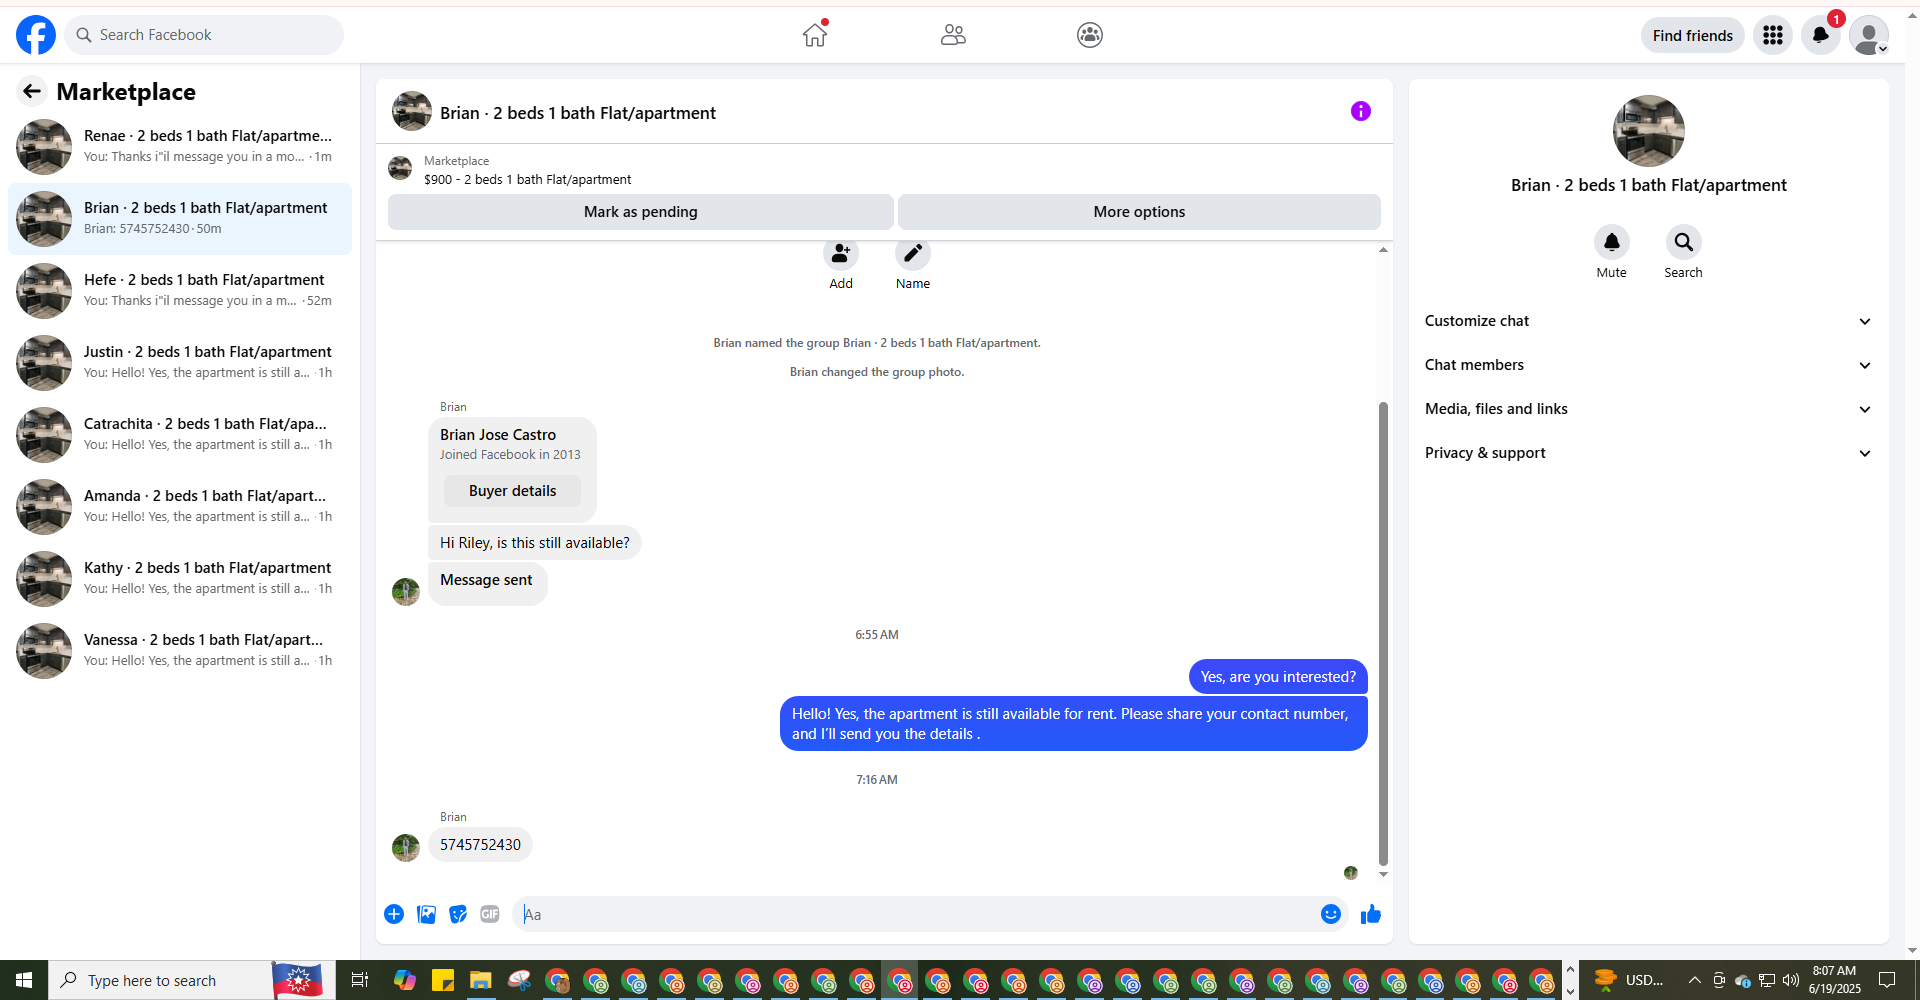Search in conversation via magnifier icon
Screen dimensions: 1920x1000
click(1684, 242)
